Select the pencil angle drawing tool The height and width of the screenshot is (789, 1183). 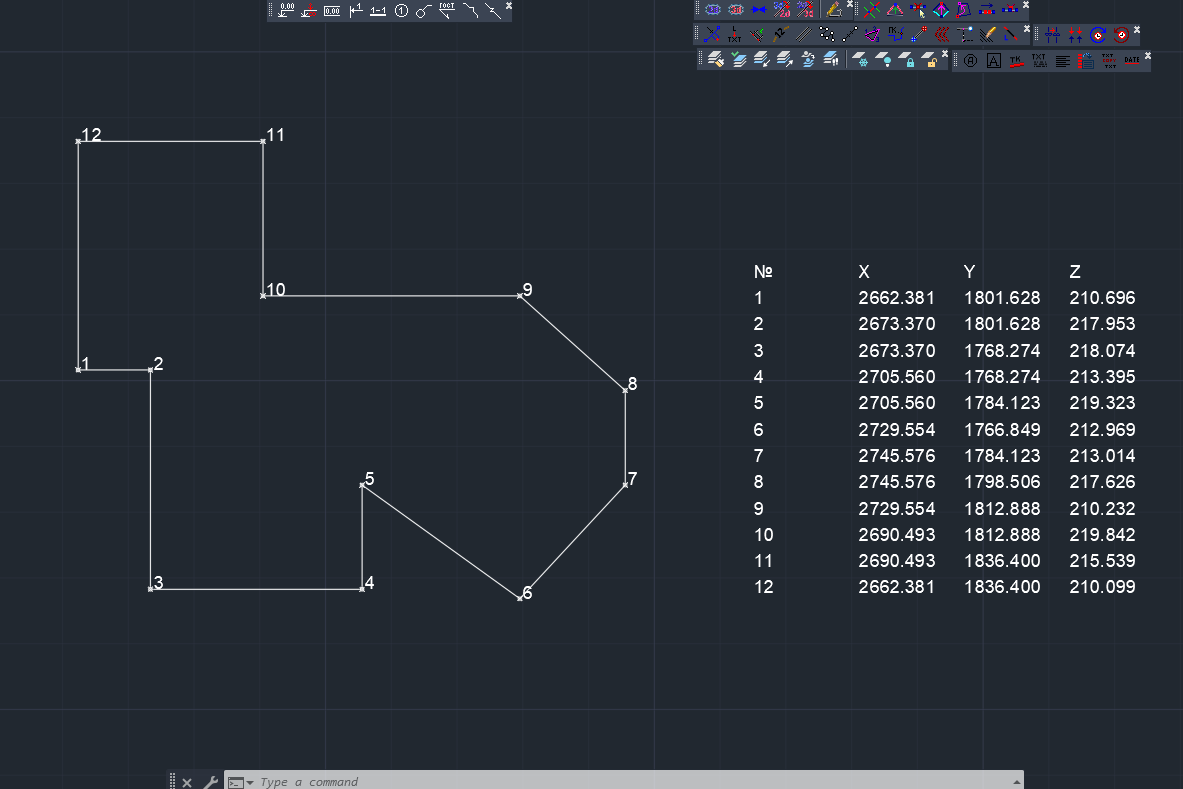tap(833, 10)
